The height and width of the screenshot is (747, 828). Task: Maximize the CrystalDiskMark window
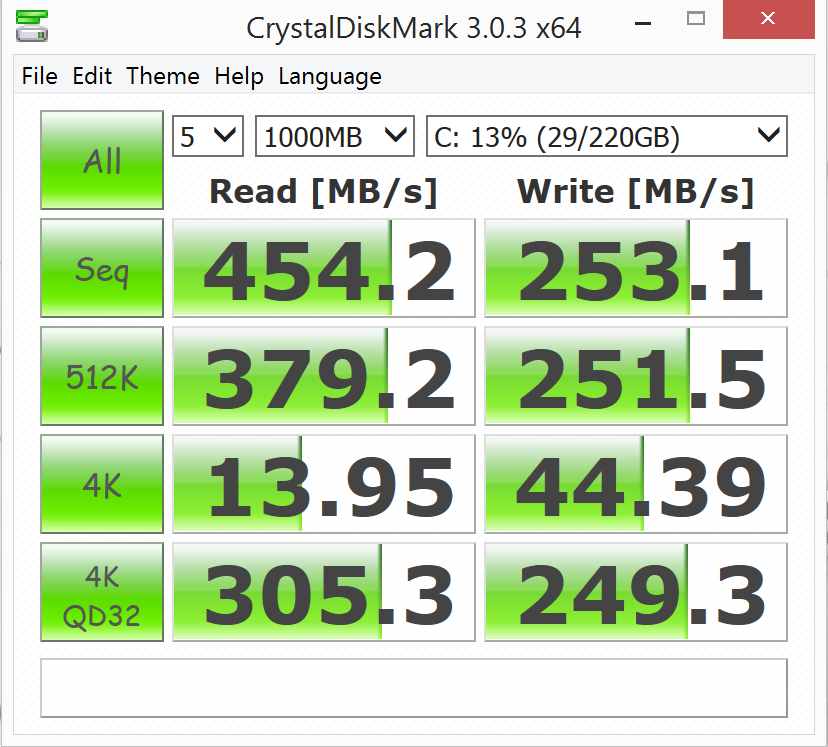[696, 20]
